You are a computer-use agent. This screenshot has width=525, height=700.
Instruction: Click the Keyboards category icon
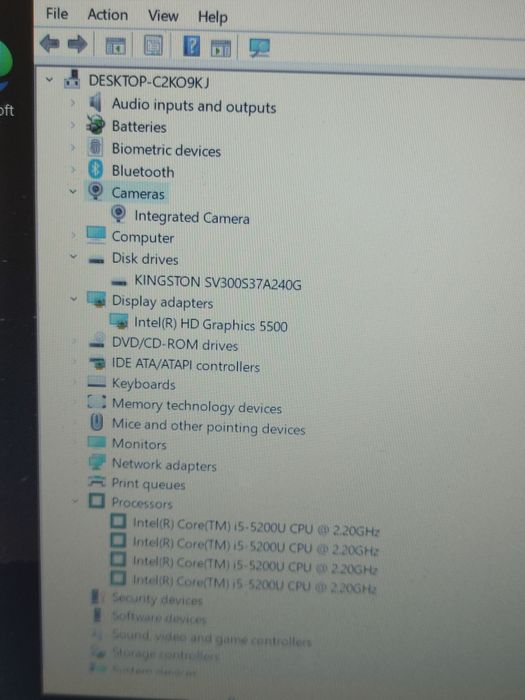click(97, 382)
